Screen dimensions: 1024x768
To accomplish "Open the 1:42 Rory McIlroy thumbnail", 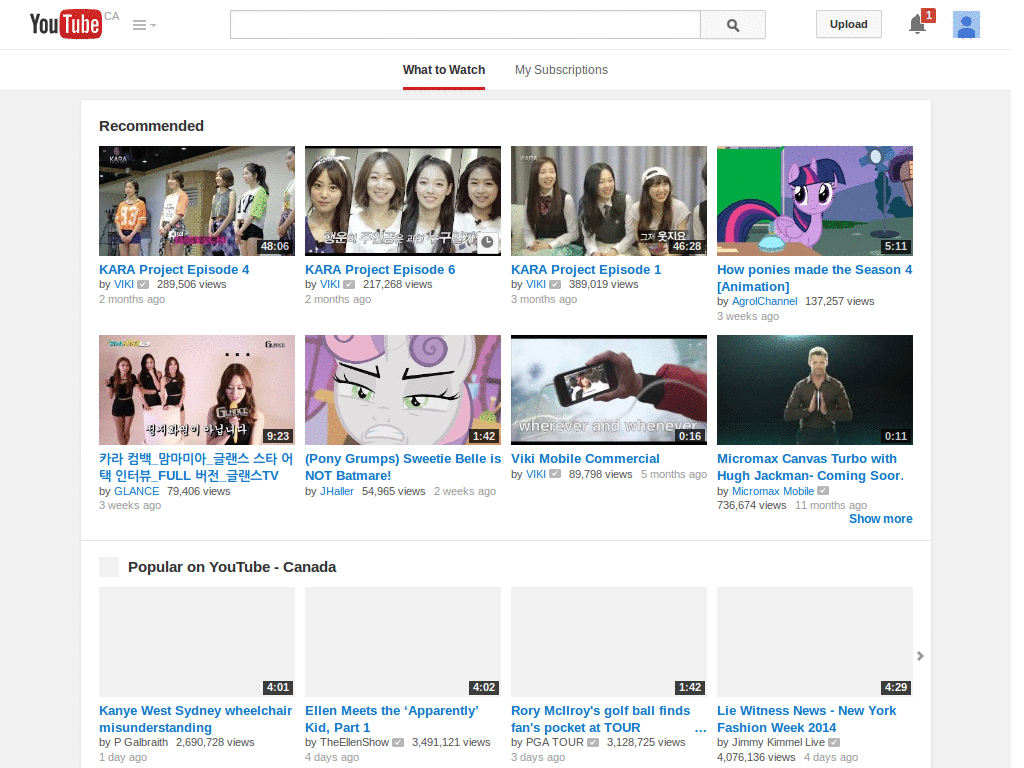I will 609,642.
